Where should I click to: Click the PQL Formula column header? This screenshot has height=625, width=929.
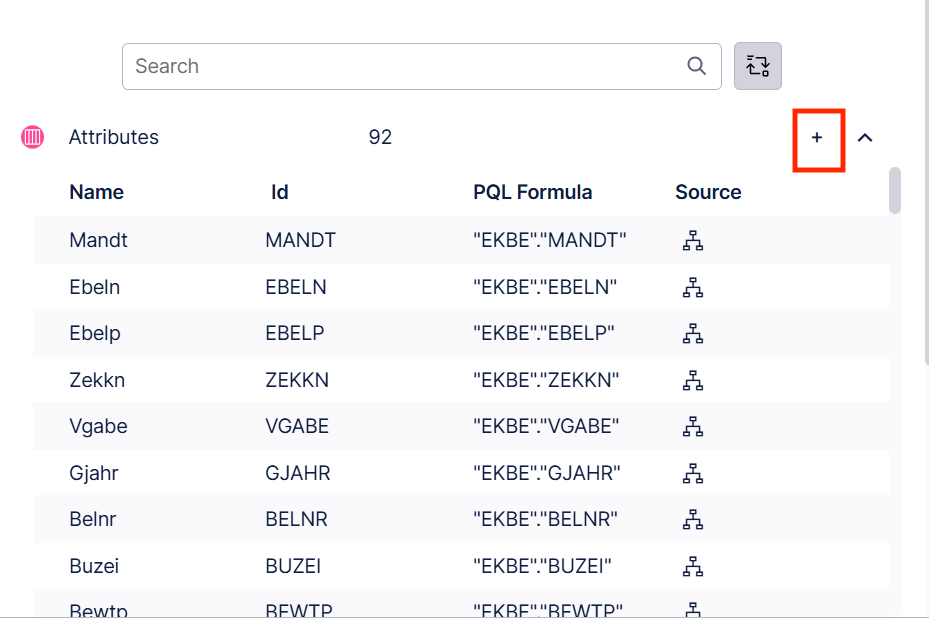click(532, 192)
